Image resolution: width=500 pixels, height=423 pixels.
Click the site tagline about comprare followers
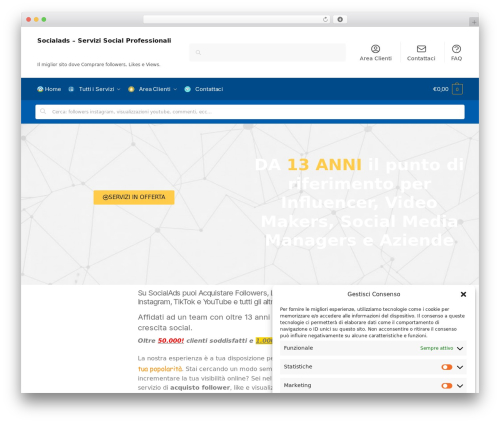click(99, 64)
